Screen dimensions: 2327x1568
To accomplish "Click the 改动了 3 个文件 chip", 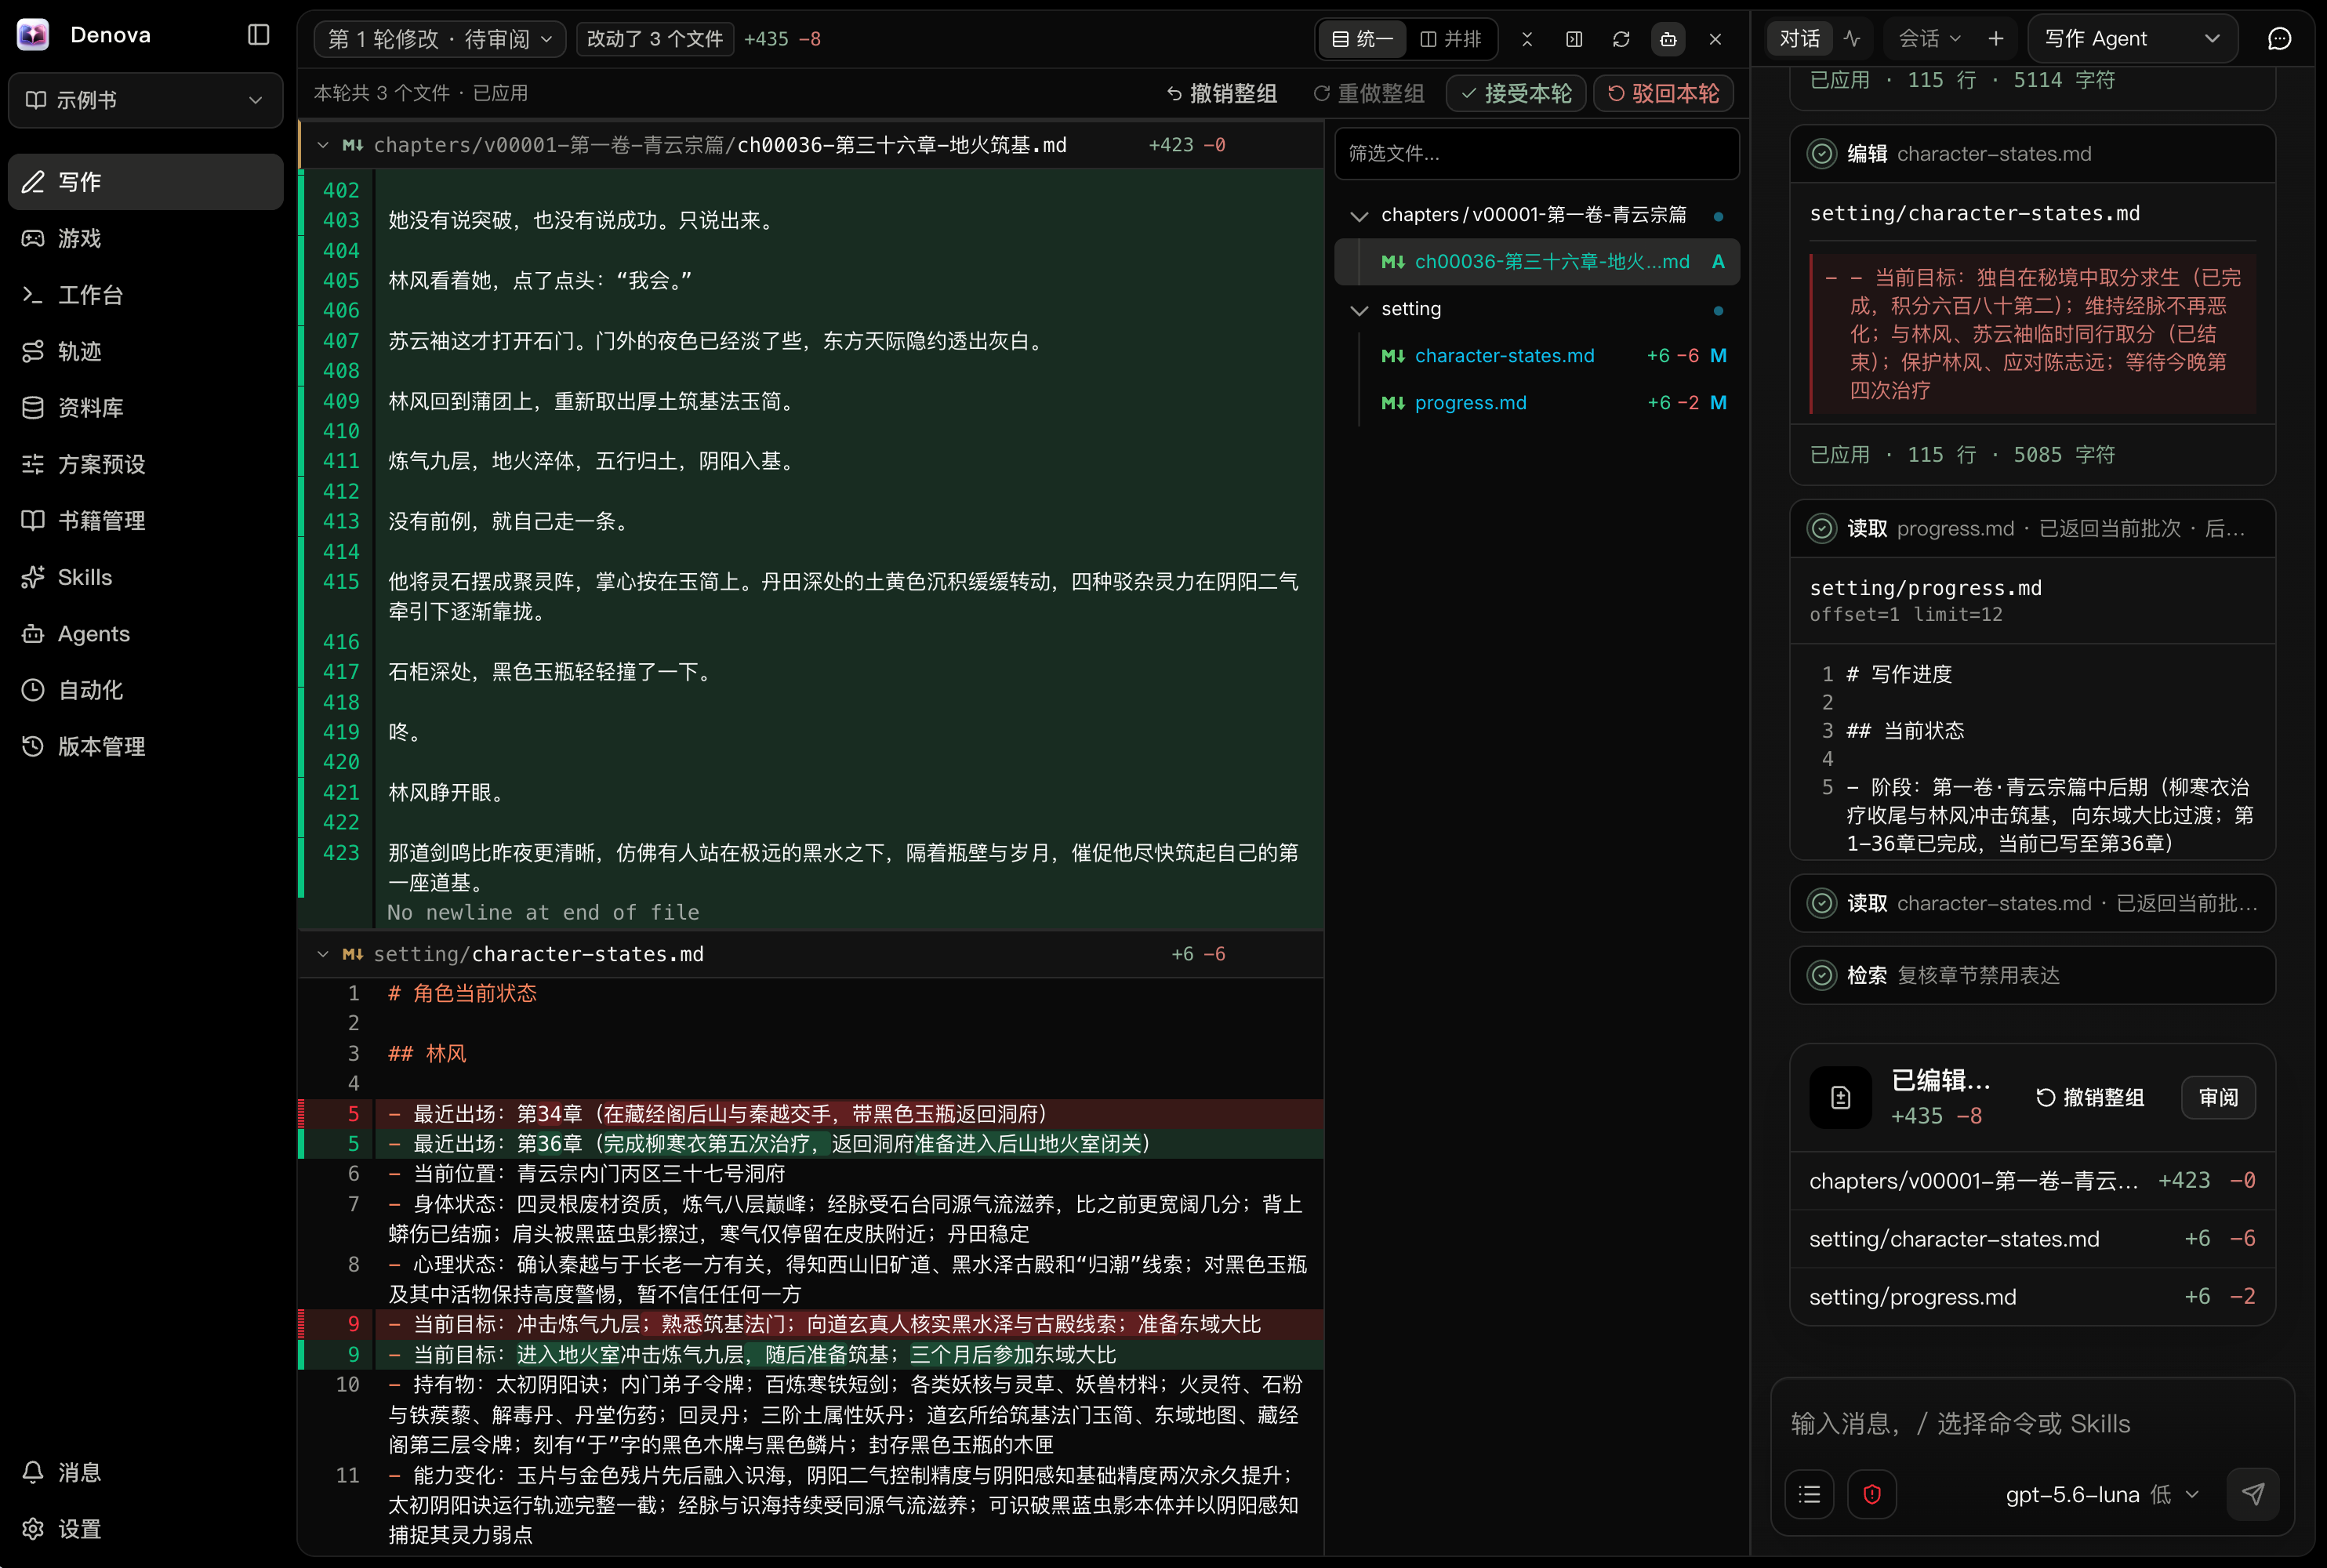I will (x=655, y=39).
